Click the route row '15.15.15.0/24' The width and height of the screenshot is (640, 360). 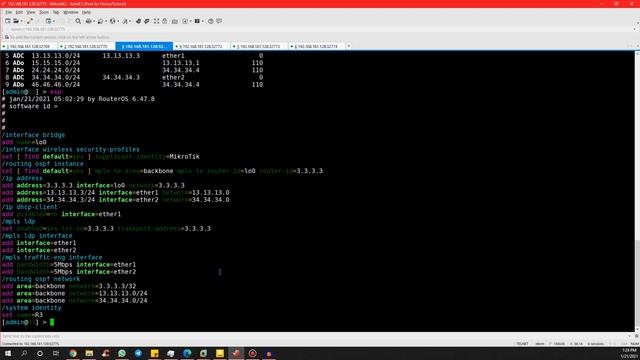133,63
